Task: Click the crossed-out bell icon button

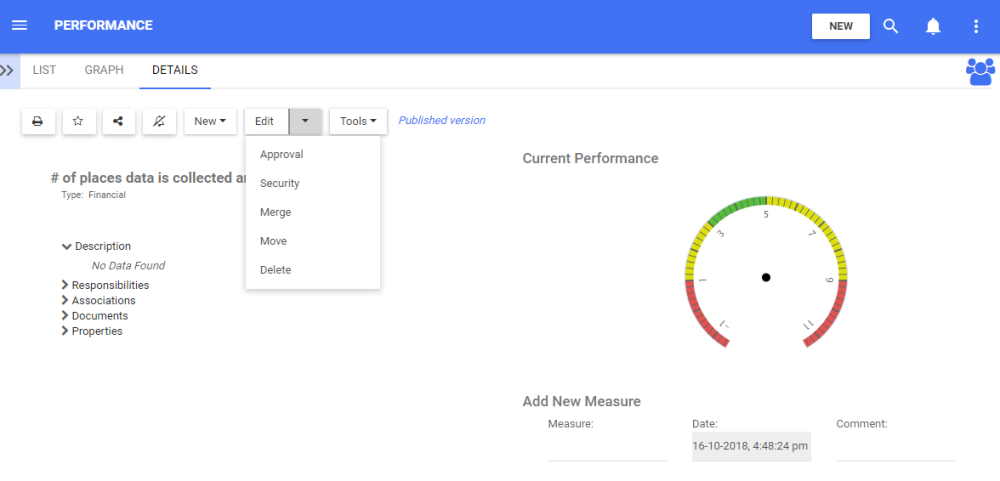Action: pos(158,121)
